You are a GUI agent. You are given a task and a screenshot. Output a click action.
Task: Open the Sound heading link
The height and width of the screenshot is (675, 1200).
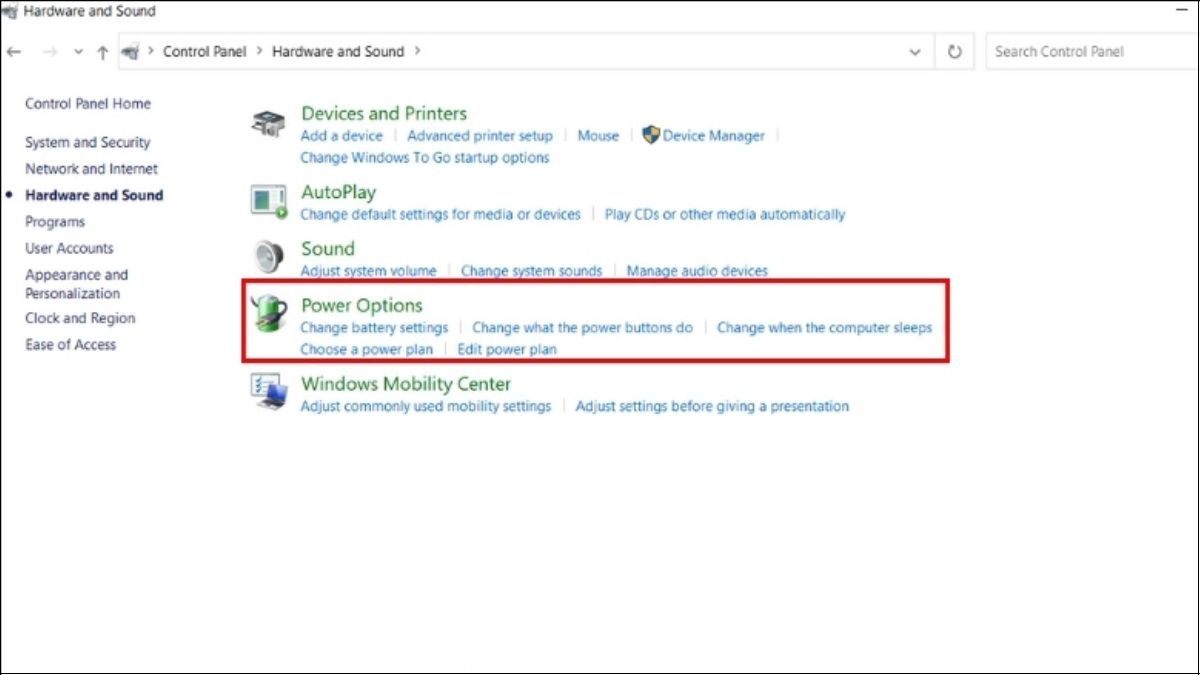coord(328,249)
